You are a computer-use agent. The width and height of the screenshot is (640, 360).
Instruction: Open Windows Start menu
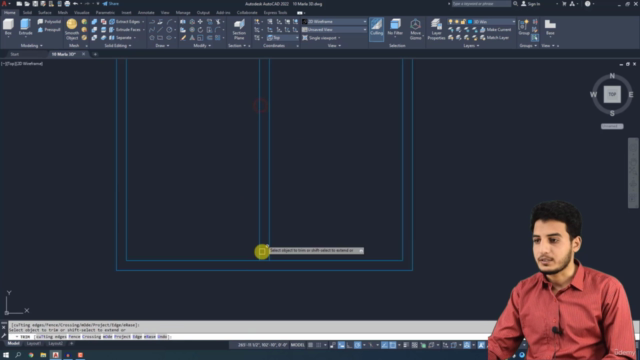point(6,355)
